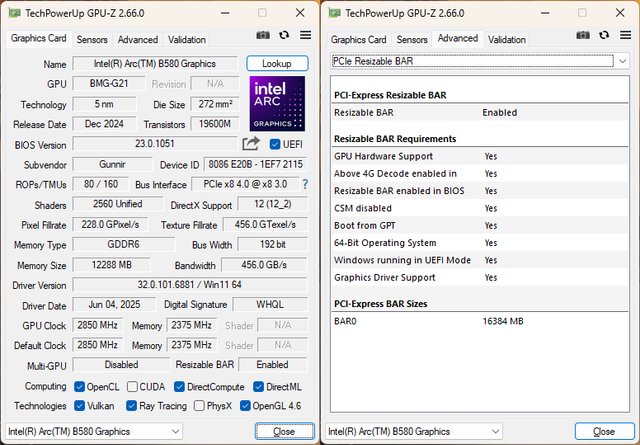Switch to Sensors tab in right window
Viewport: 640px width, 445px height.
[x=412, y=40]
